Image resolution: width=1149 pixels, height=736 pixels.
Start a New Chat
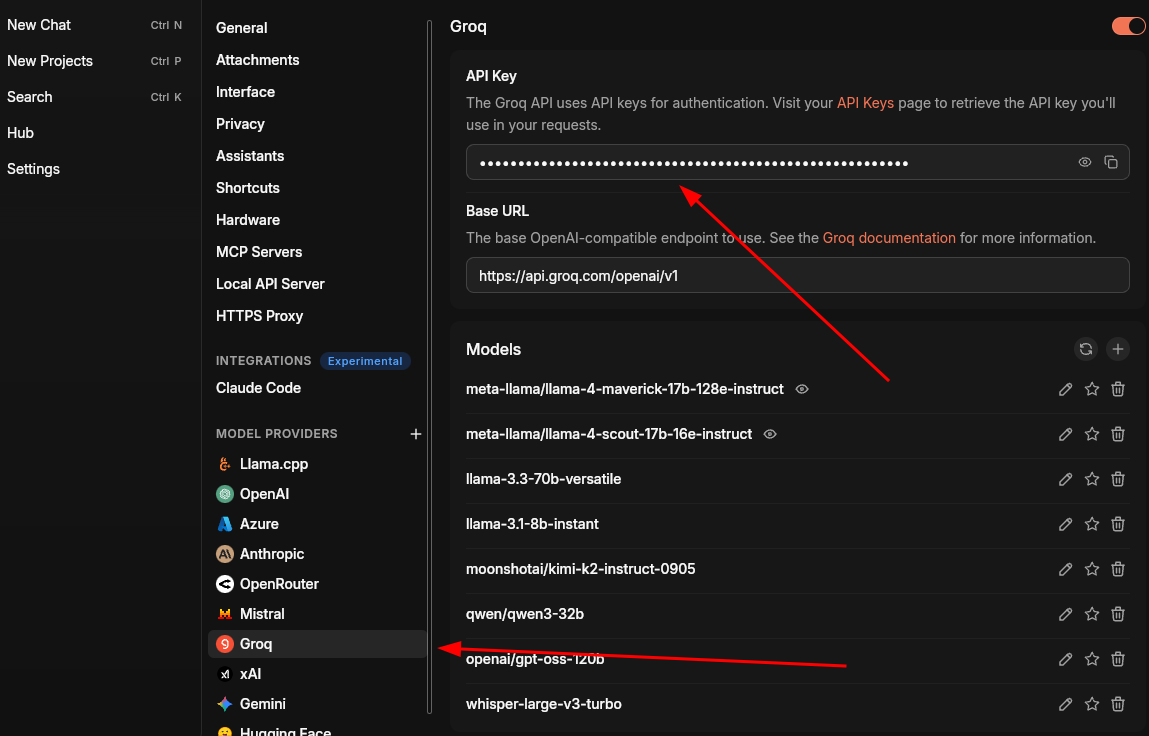pos(39,25)
